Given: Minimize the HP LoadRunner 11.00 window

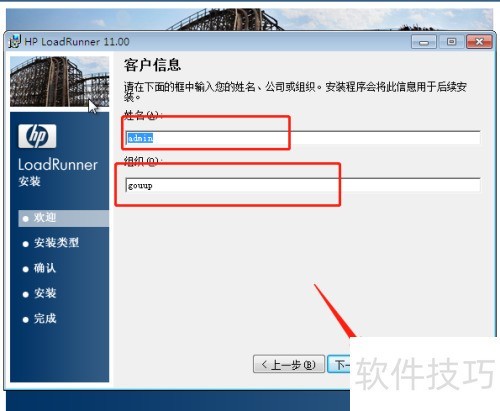Looking at the screenshot, I should pos(424,42).
